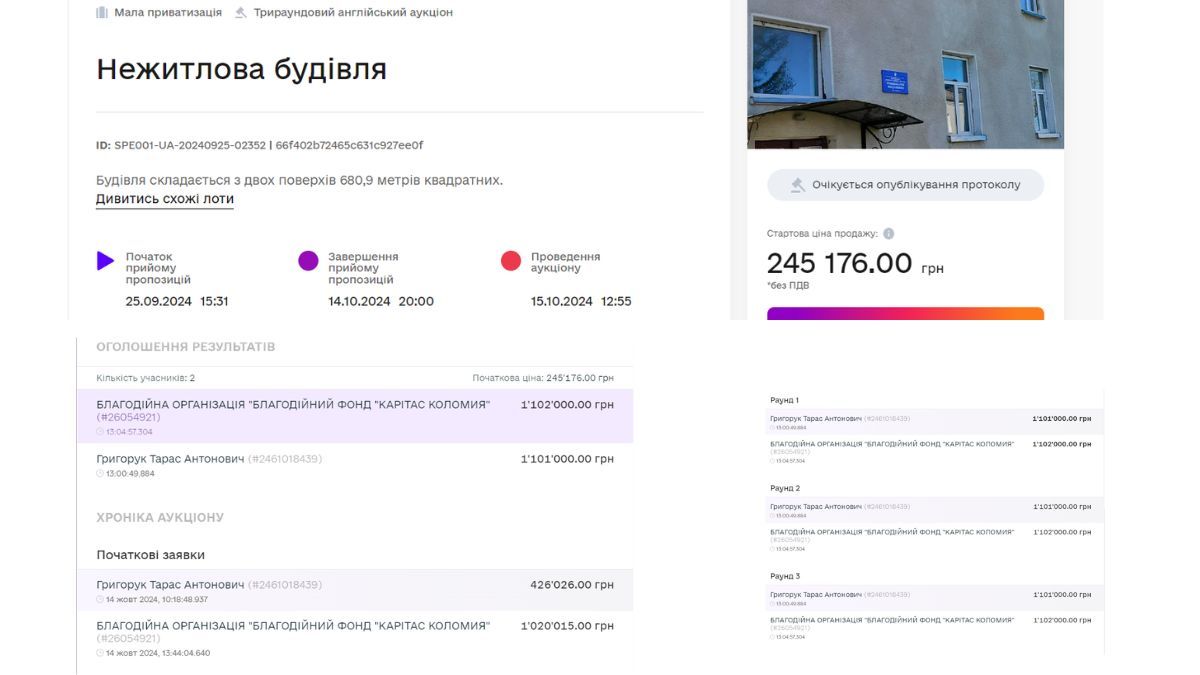This screenshot has width=1200, height=675.
Task: Select the building photo thumbnail
Action: coord(905,75)
